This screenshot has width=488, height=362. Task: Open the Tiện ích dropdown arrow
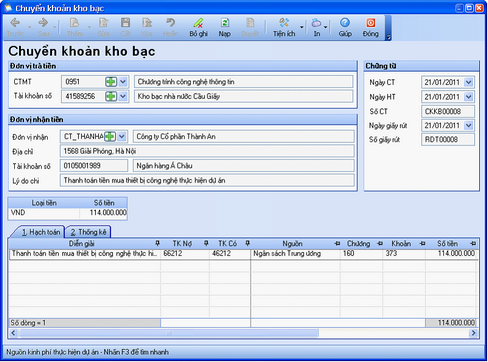tap(301, 27)
